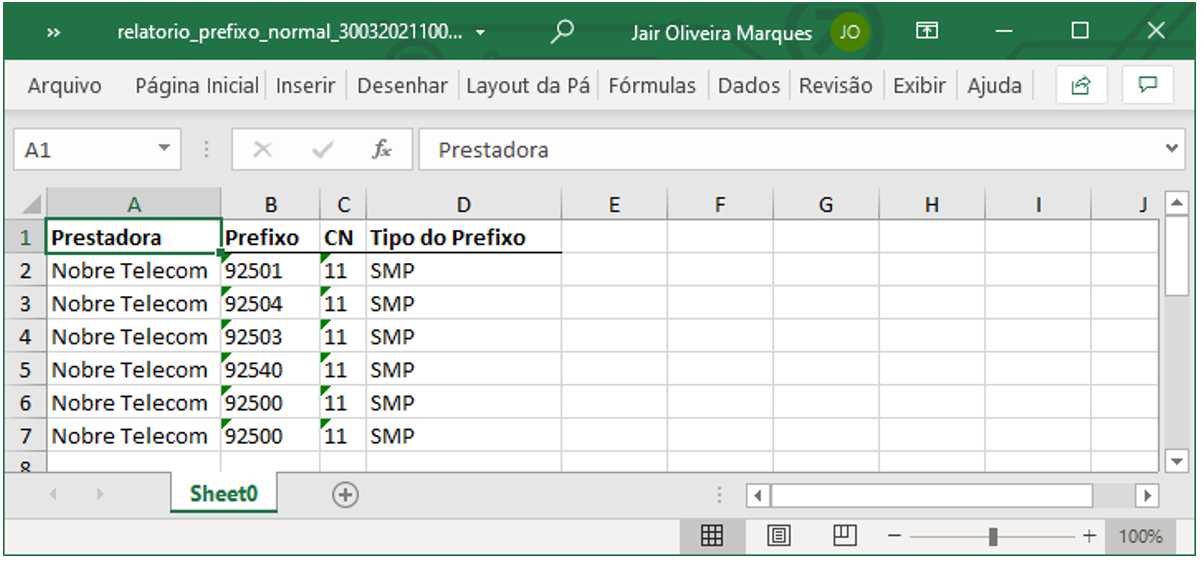1201x562 pixels.
Task: Click the Tipo do Prefixo header cell
Action: pyautogui.click(x=464, y=238)
